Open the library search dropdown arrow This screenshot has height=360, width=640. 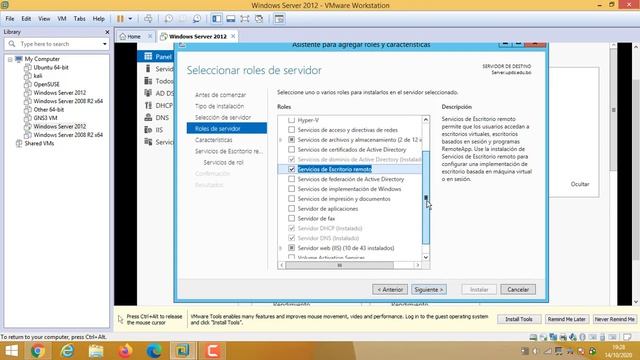click(x=104, y=44)
